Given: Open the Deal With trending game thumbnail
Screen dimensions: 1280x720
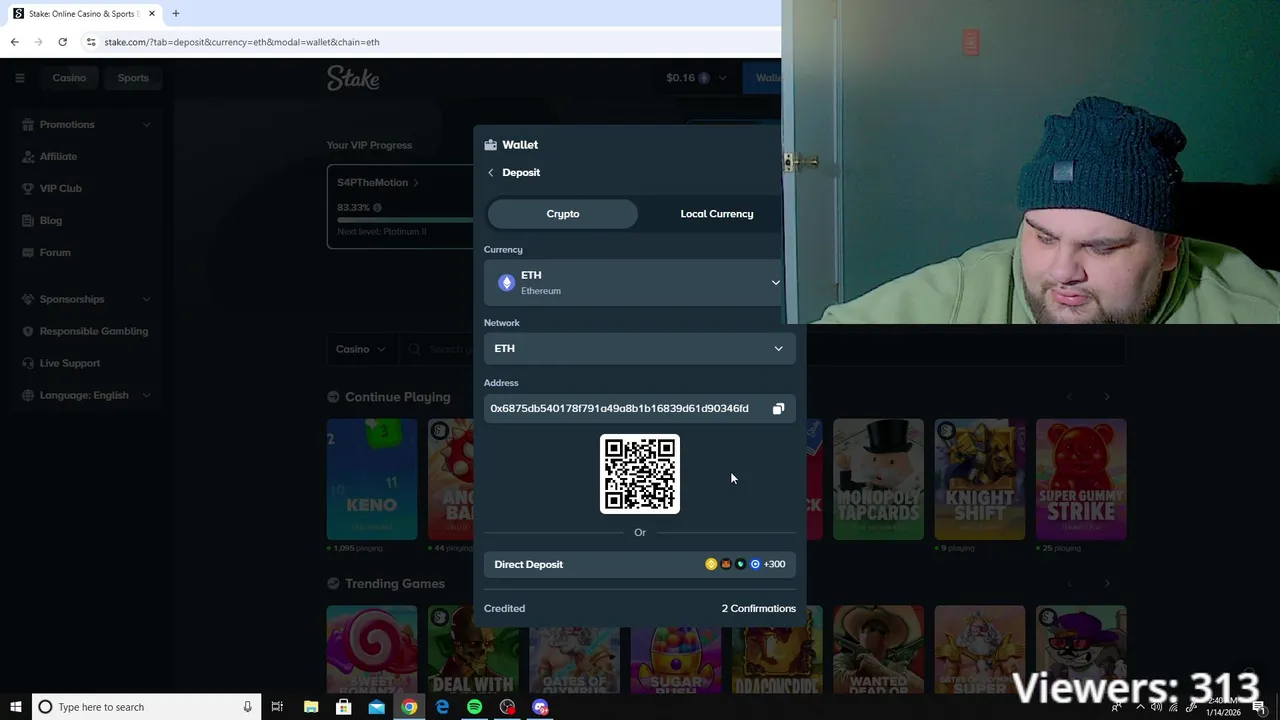Looking at the screenshot, I should coord(472,650).
